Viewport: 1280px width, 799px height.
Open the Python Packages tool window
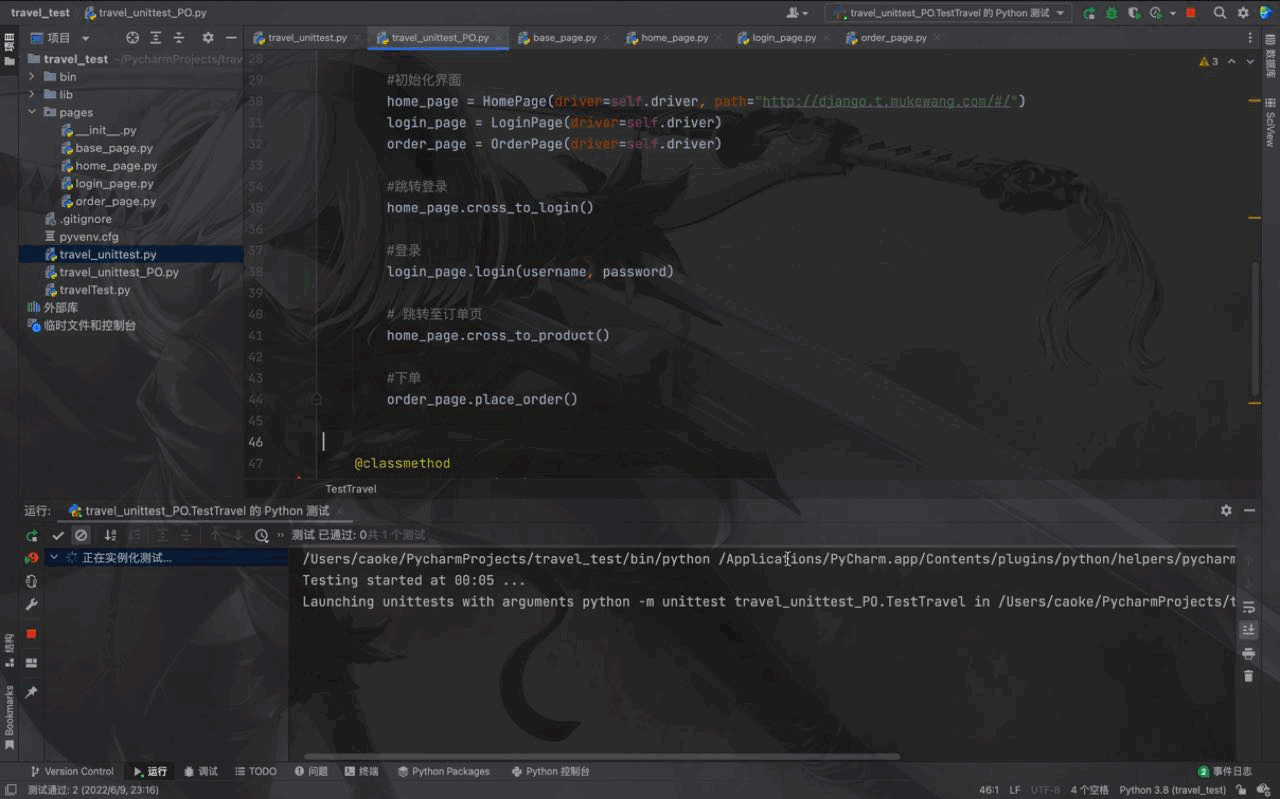[443, 771]
